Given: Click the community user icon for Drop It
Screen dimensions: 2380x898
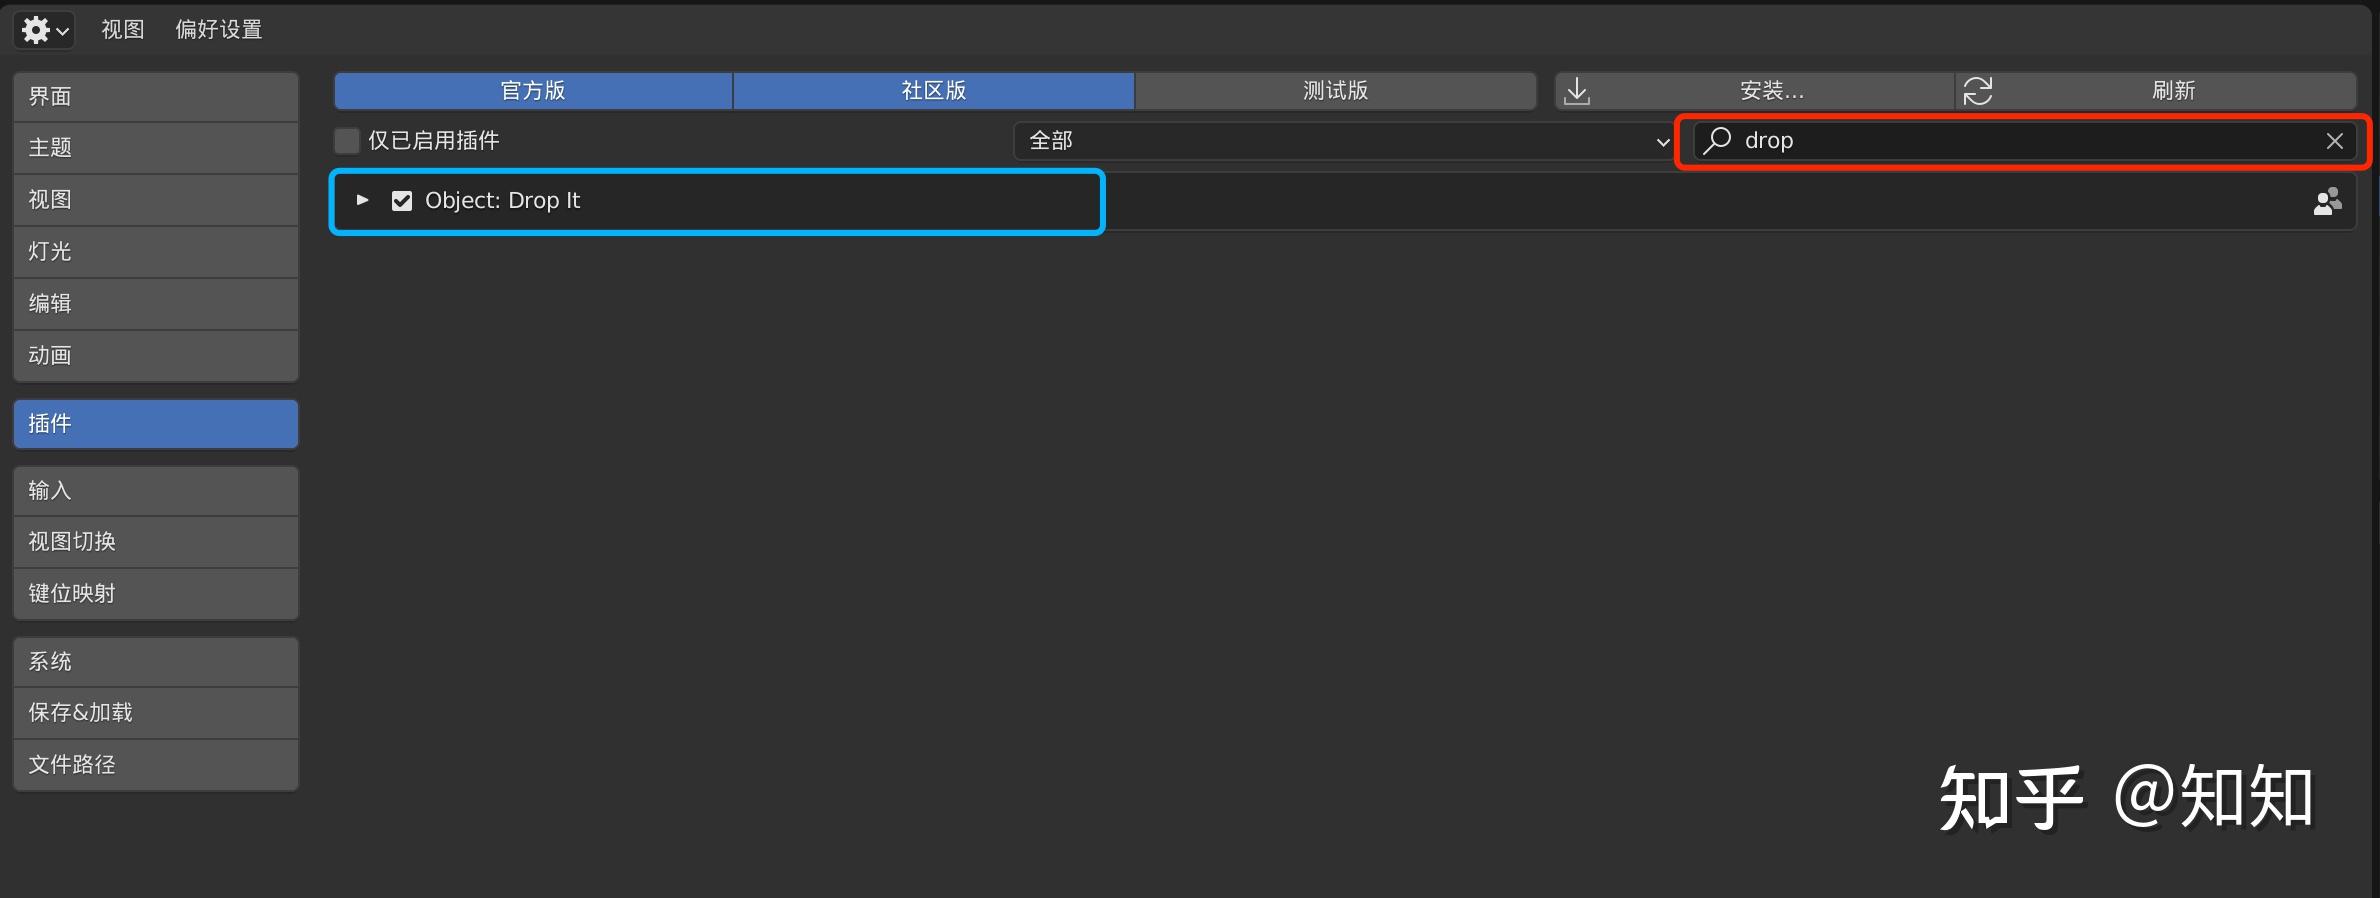Looking at the screenshot, I should pos(2327,201).
